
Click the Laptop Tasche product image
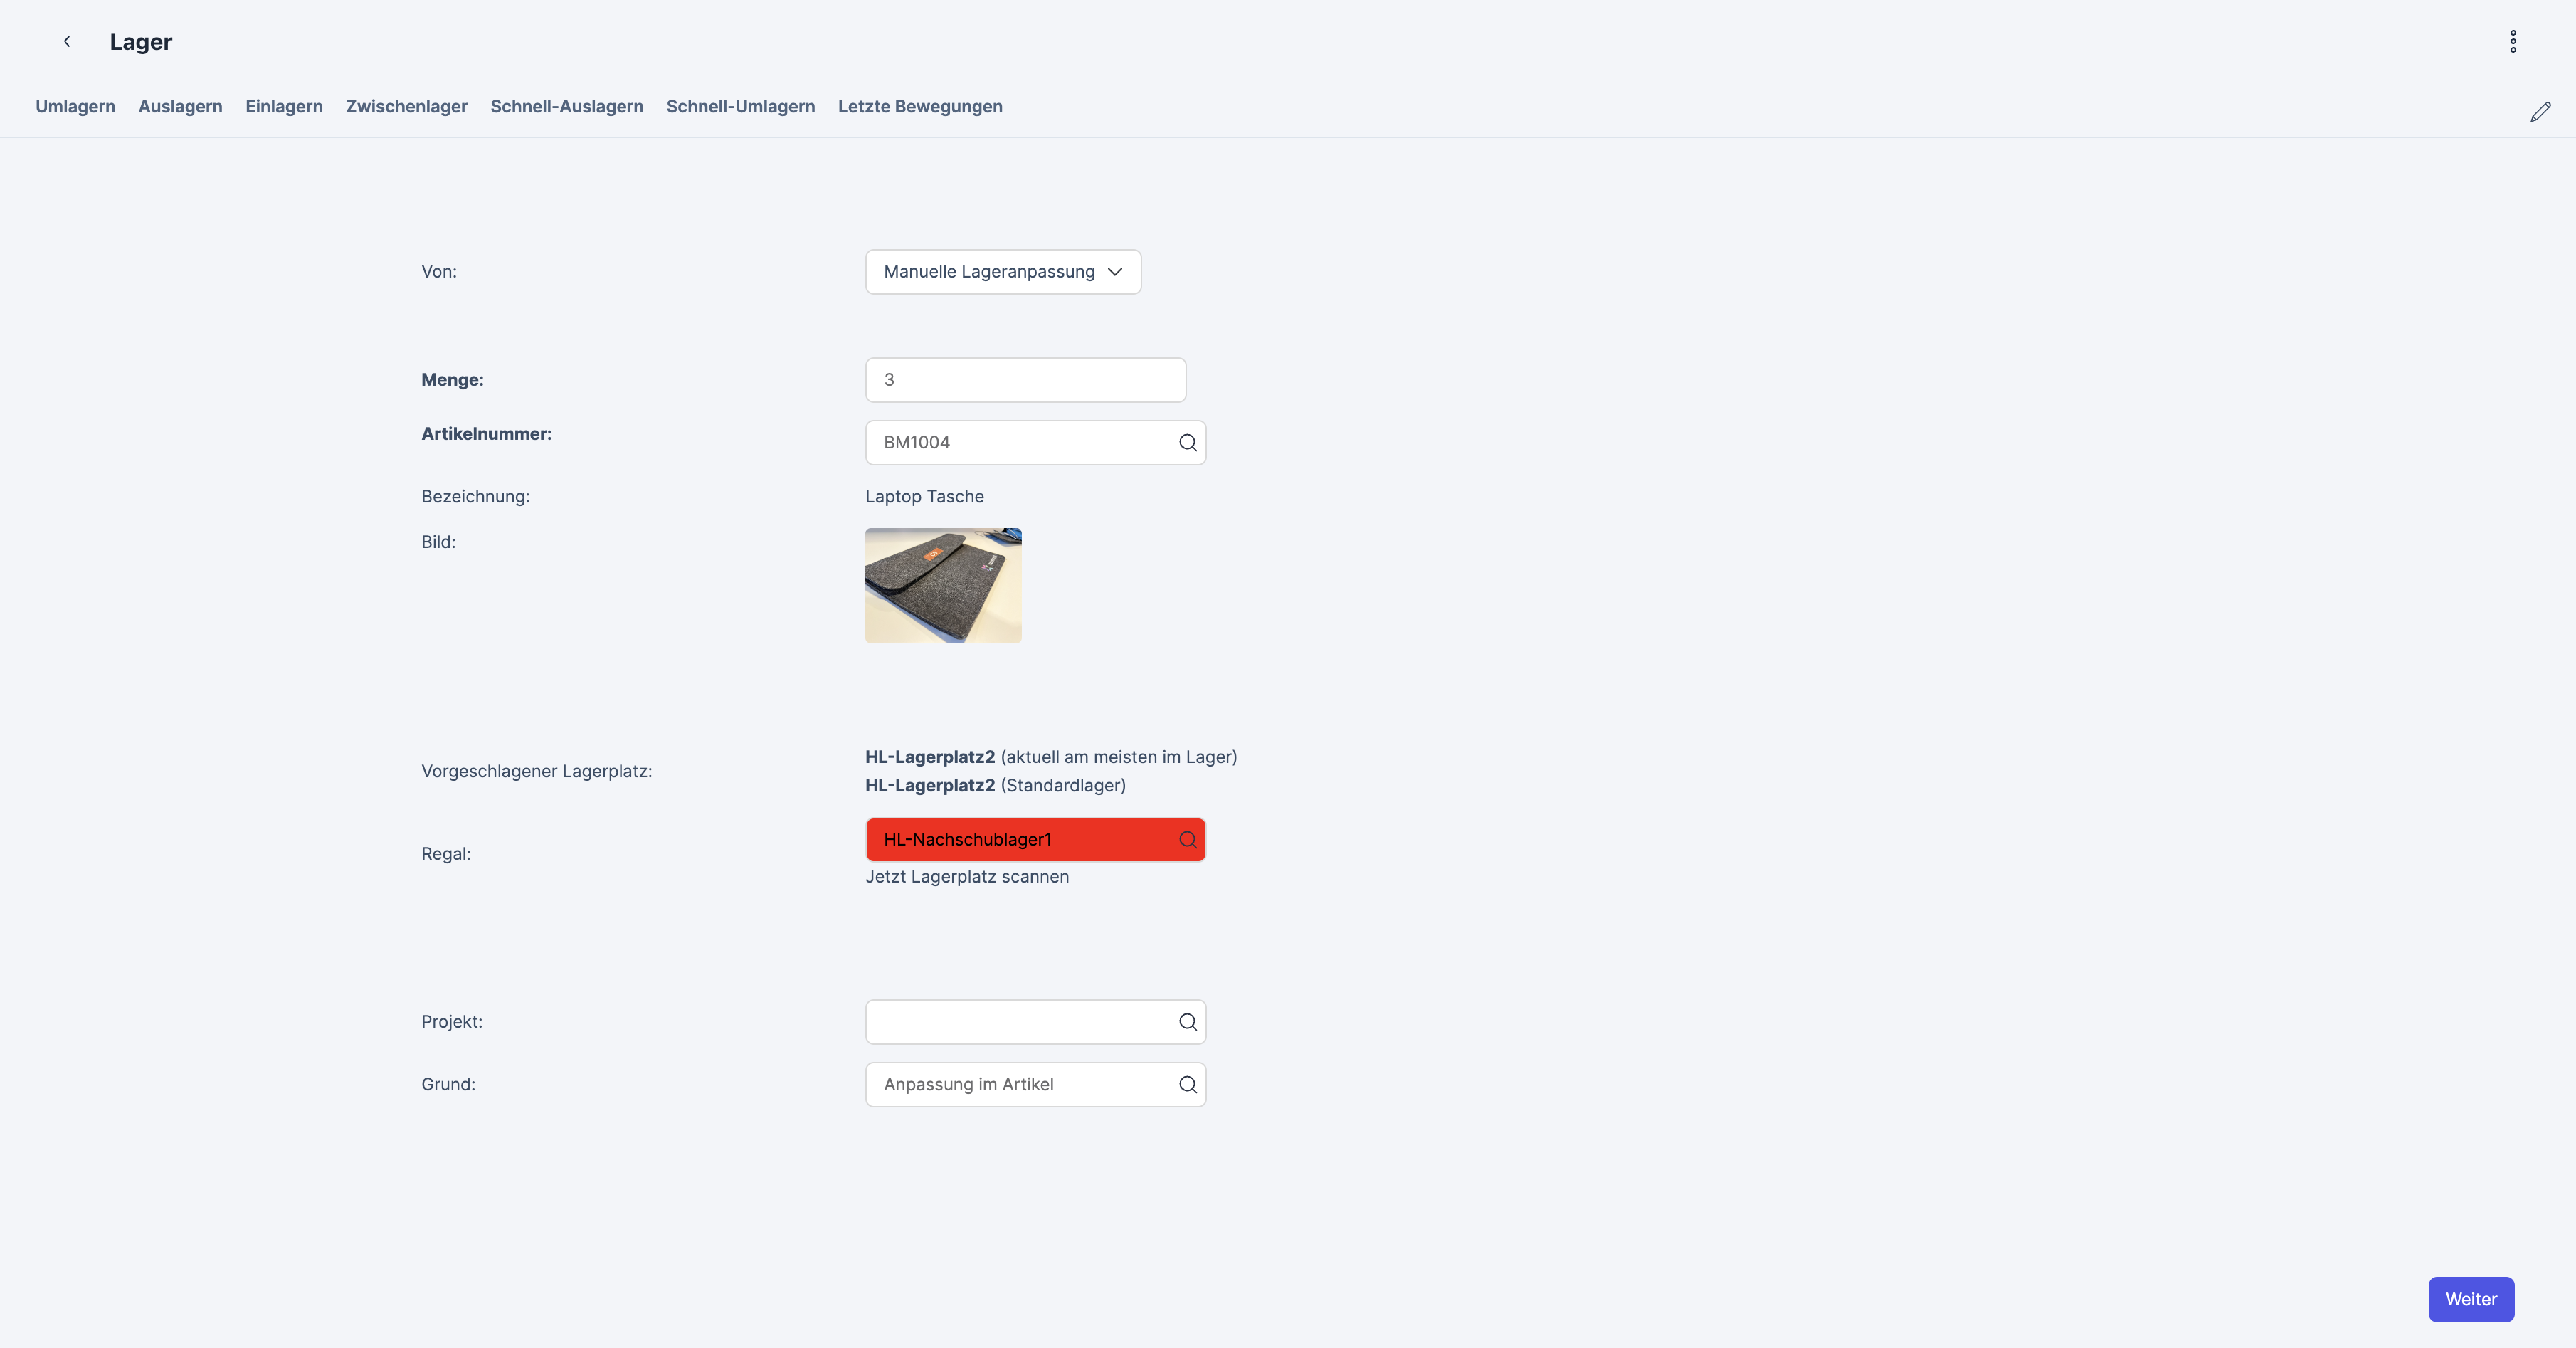(942, 586)
